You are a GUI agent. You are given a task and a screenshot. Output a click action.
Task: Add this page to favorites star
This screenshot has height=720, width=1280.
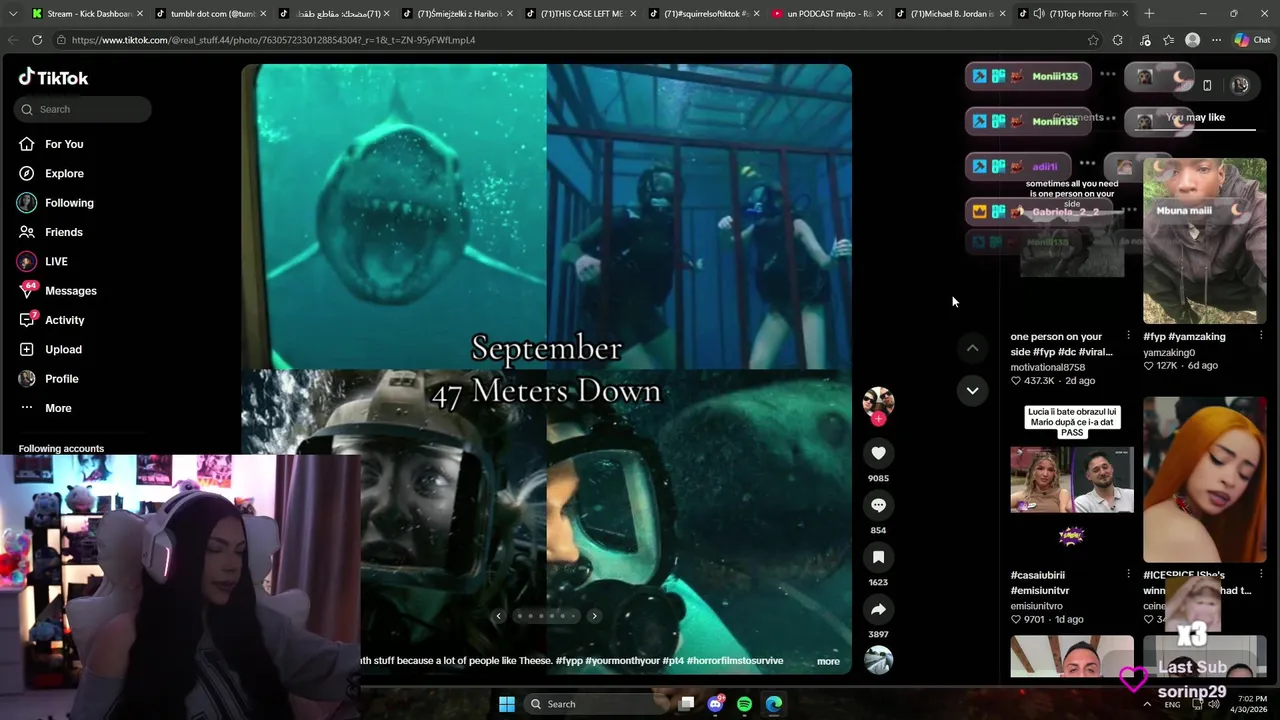click(x=1093, y=40)
